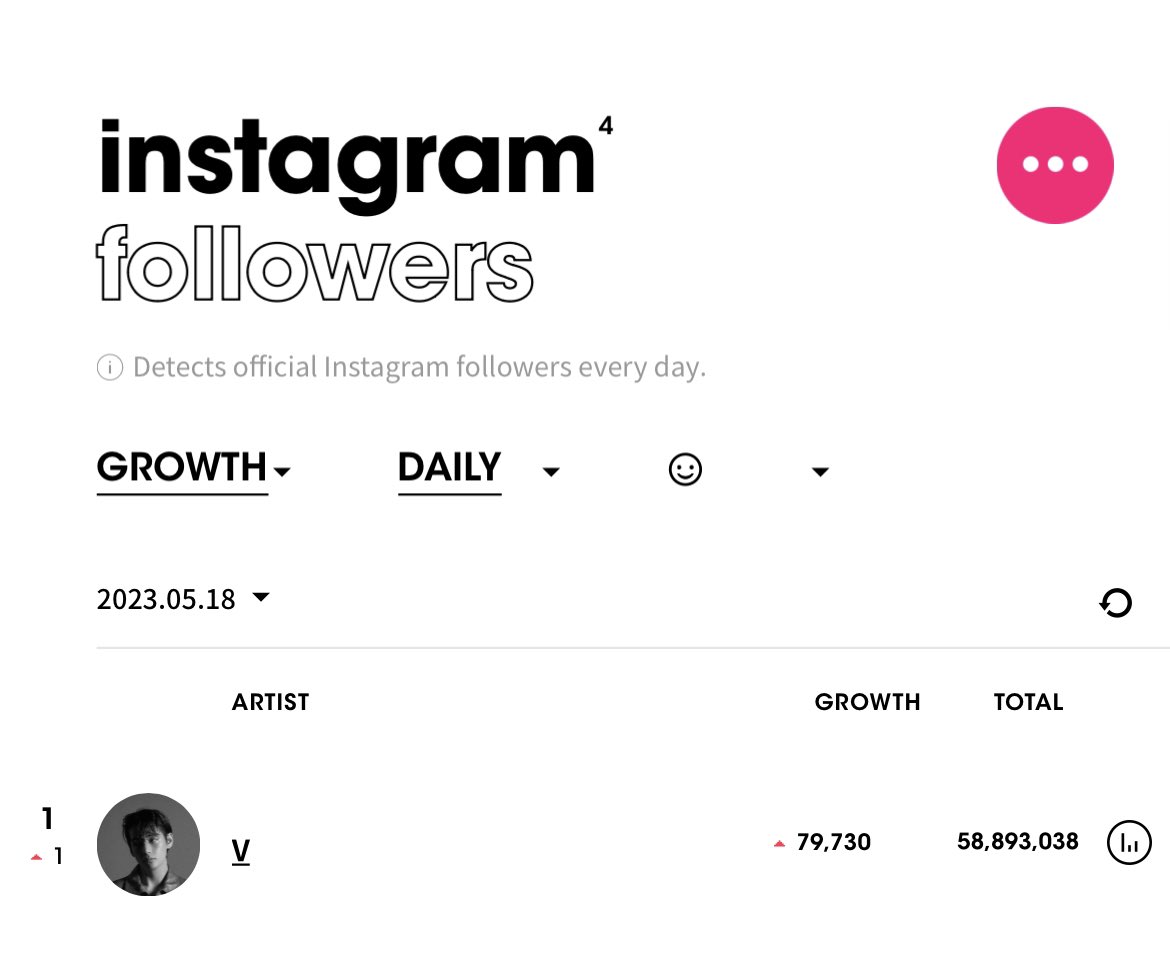The height and width of the screenshot is (964, 1170).
Task: Click the followers outlined heading
Action: [315, 263]
